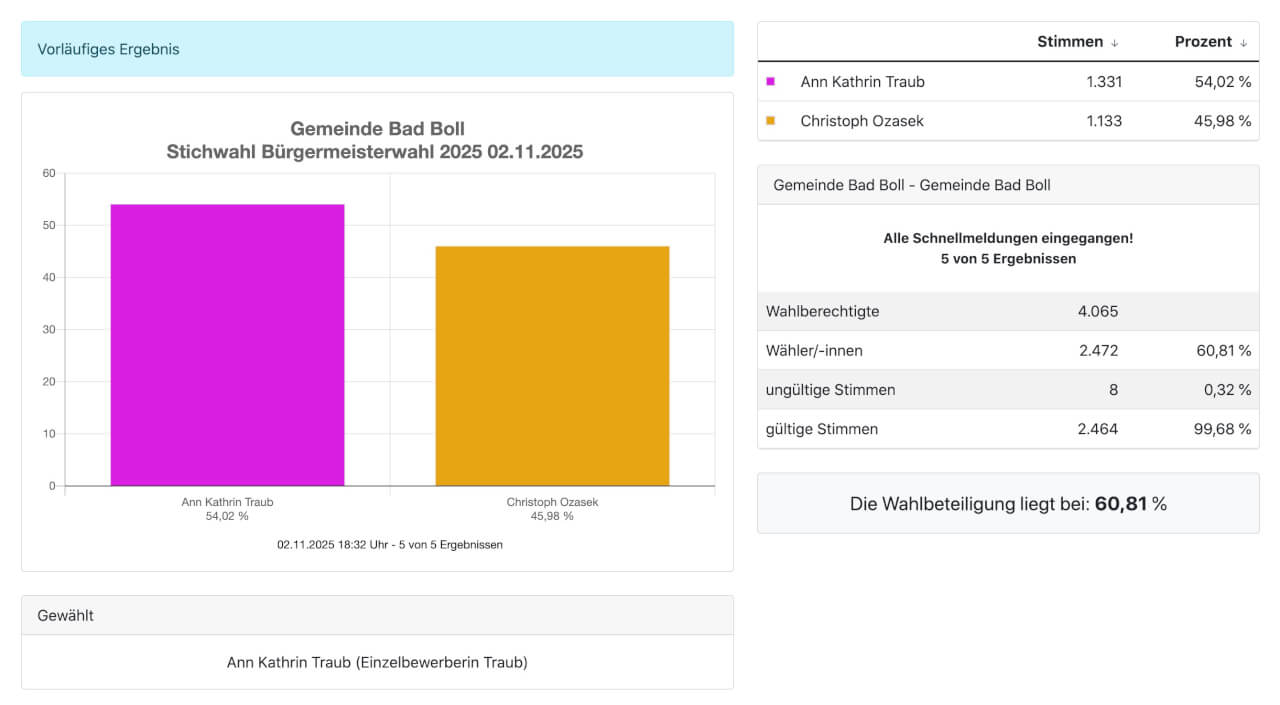
Task: Click the Wahlberechtigte row
Action: [1008, 311]
